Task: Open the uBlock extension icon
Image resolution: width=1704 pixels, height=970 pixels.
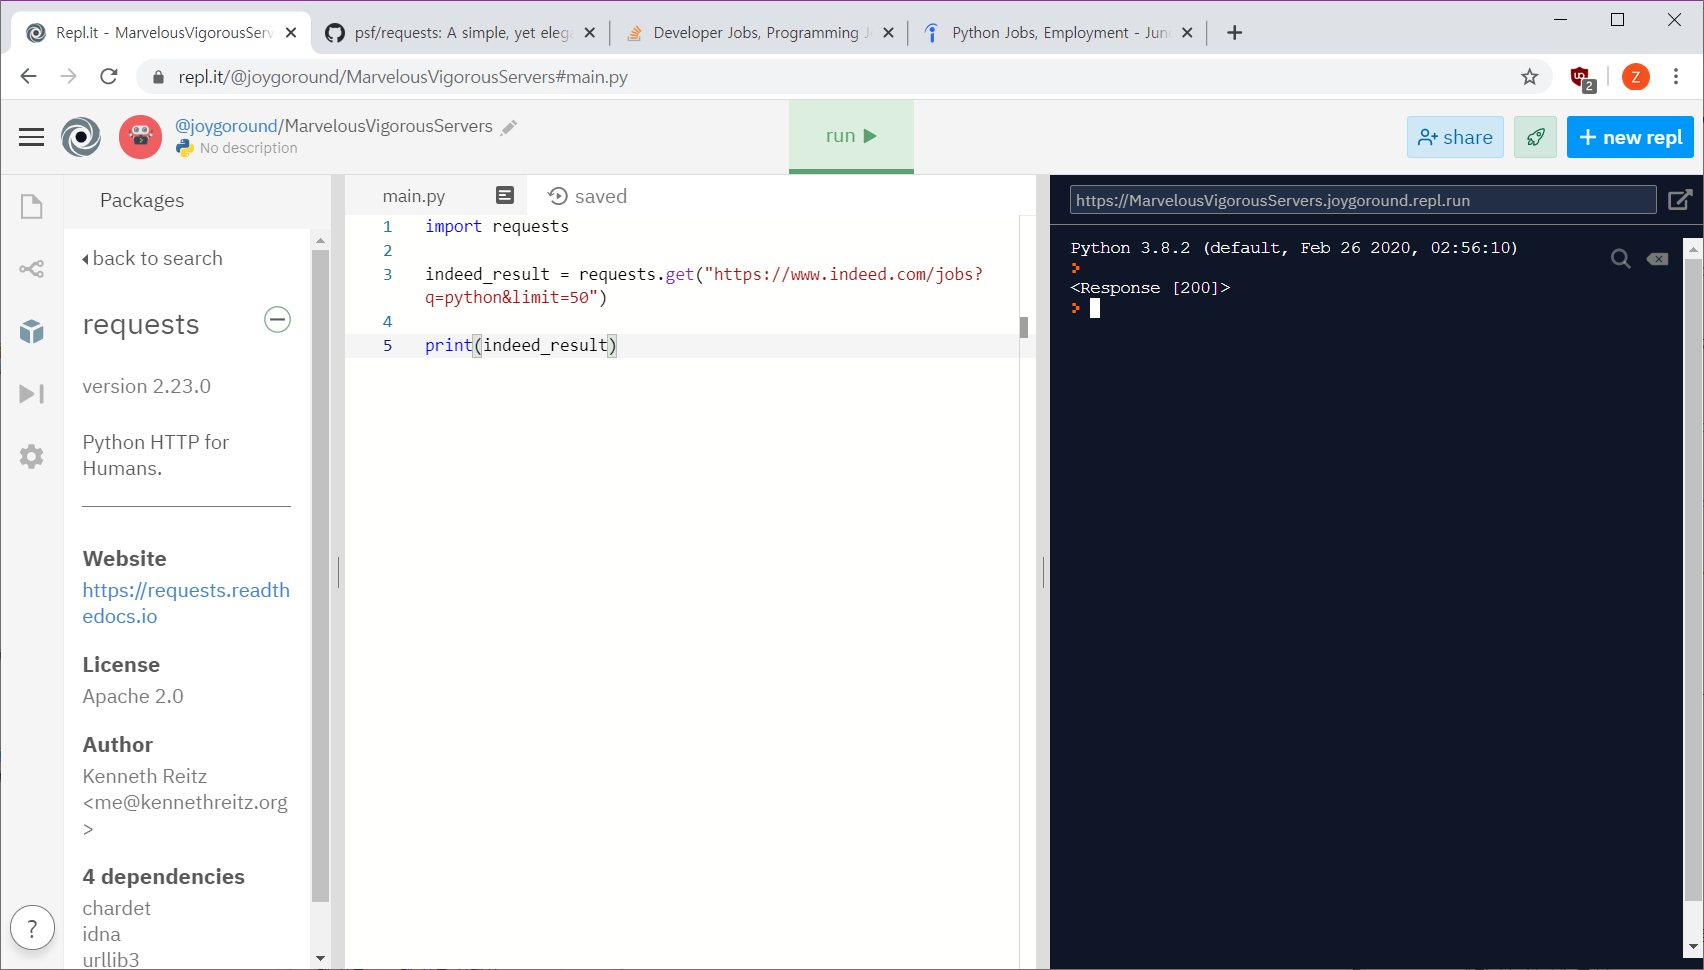Action: tap(1581, 78)
